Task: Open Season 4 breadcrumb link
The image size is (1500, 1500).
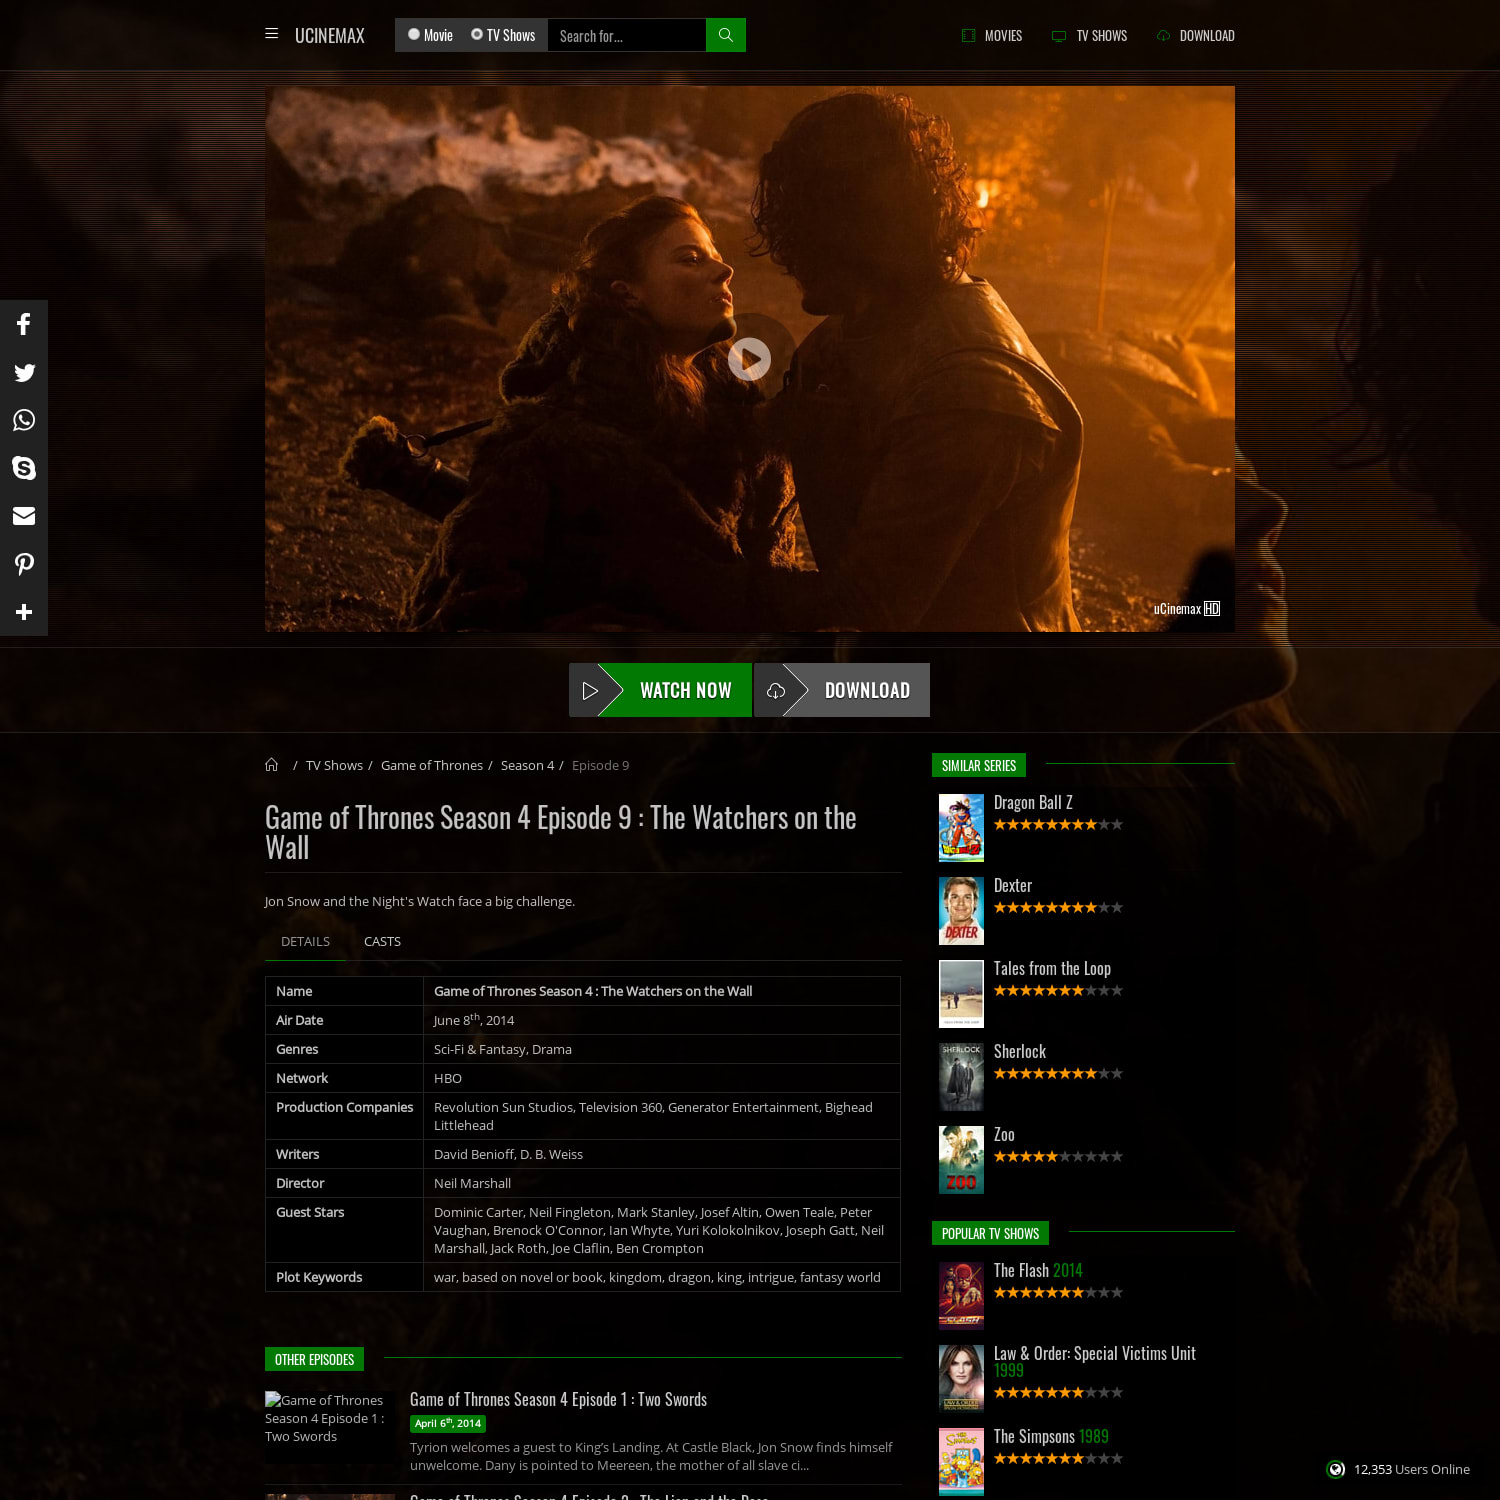Action: (527, 765)
